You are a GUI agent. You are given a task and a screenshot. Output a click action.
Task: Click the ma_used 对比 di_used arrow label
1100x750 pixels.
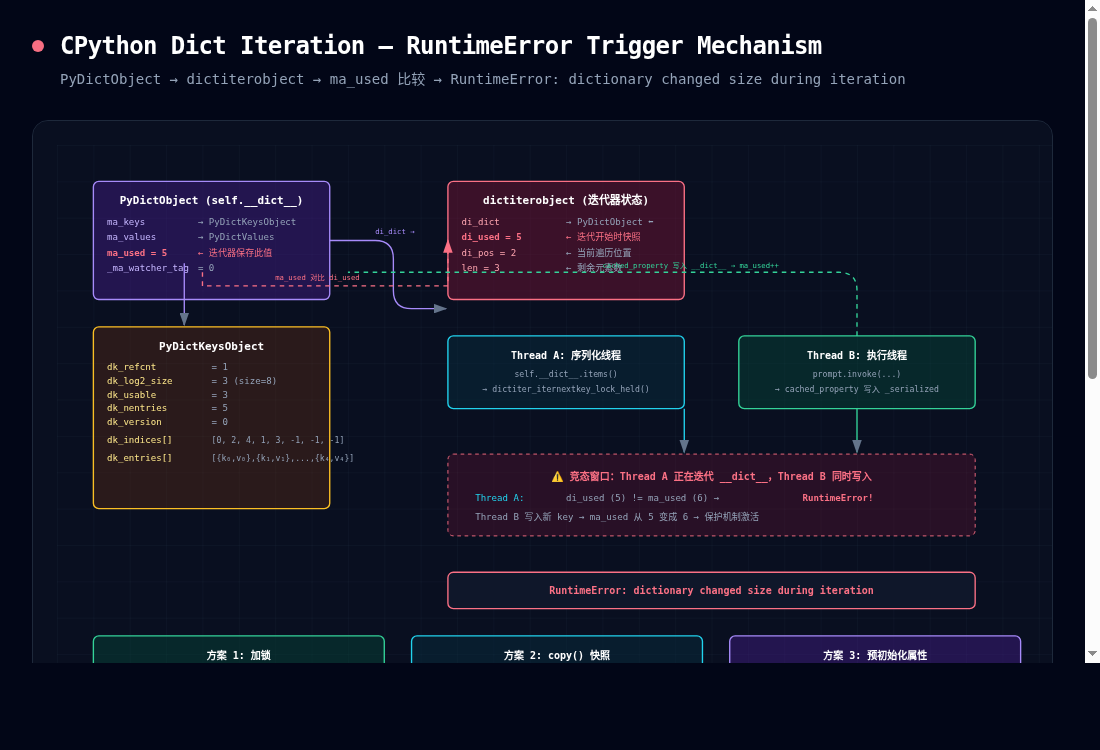[317, 278]
